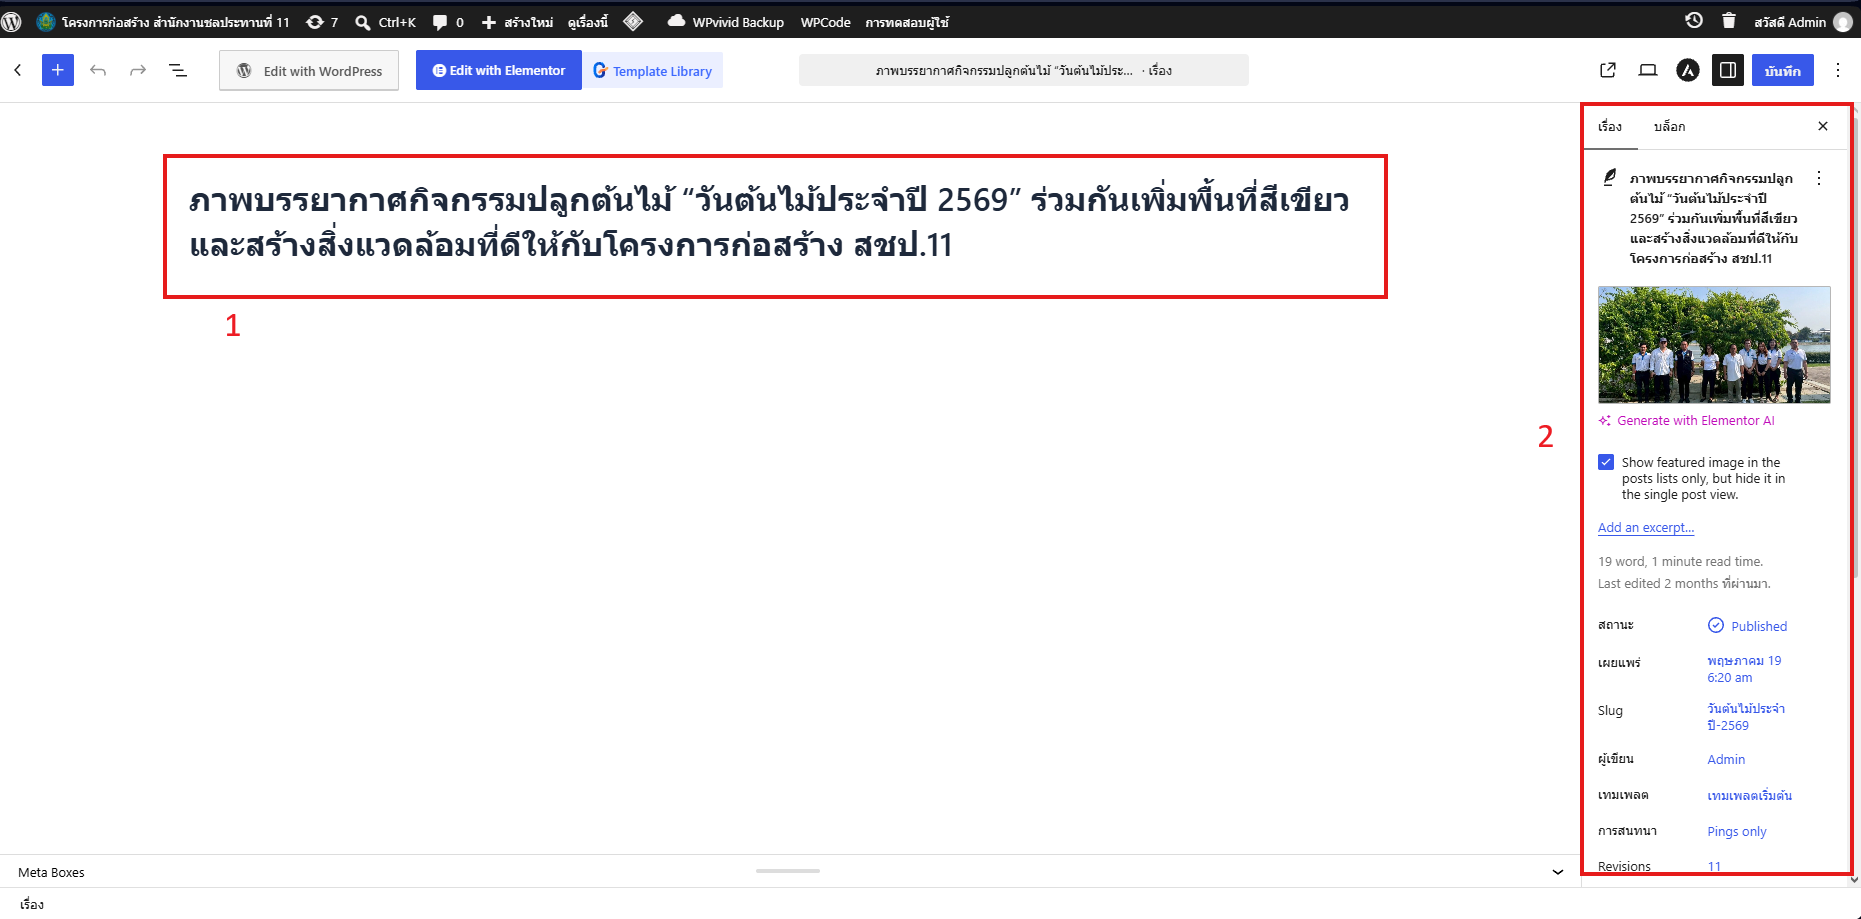Click the เรื่อง breadcrumb at bottom
This screenshot has height=919, width=1861.
point(31,904)
